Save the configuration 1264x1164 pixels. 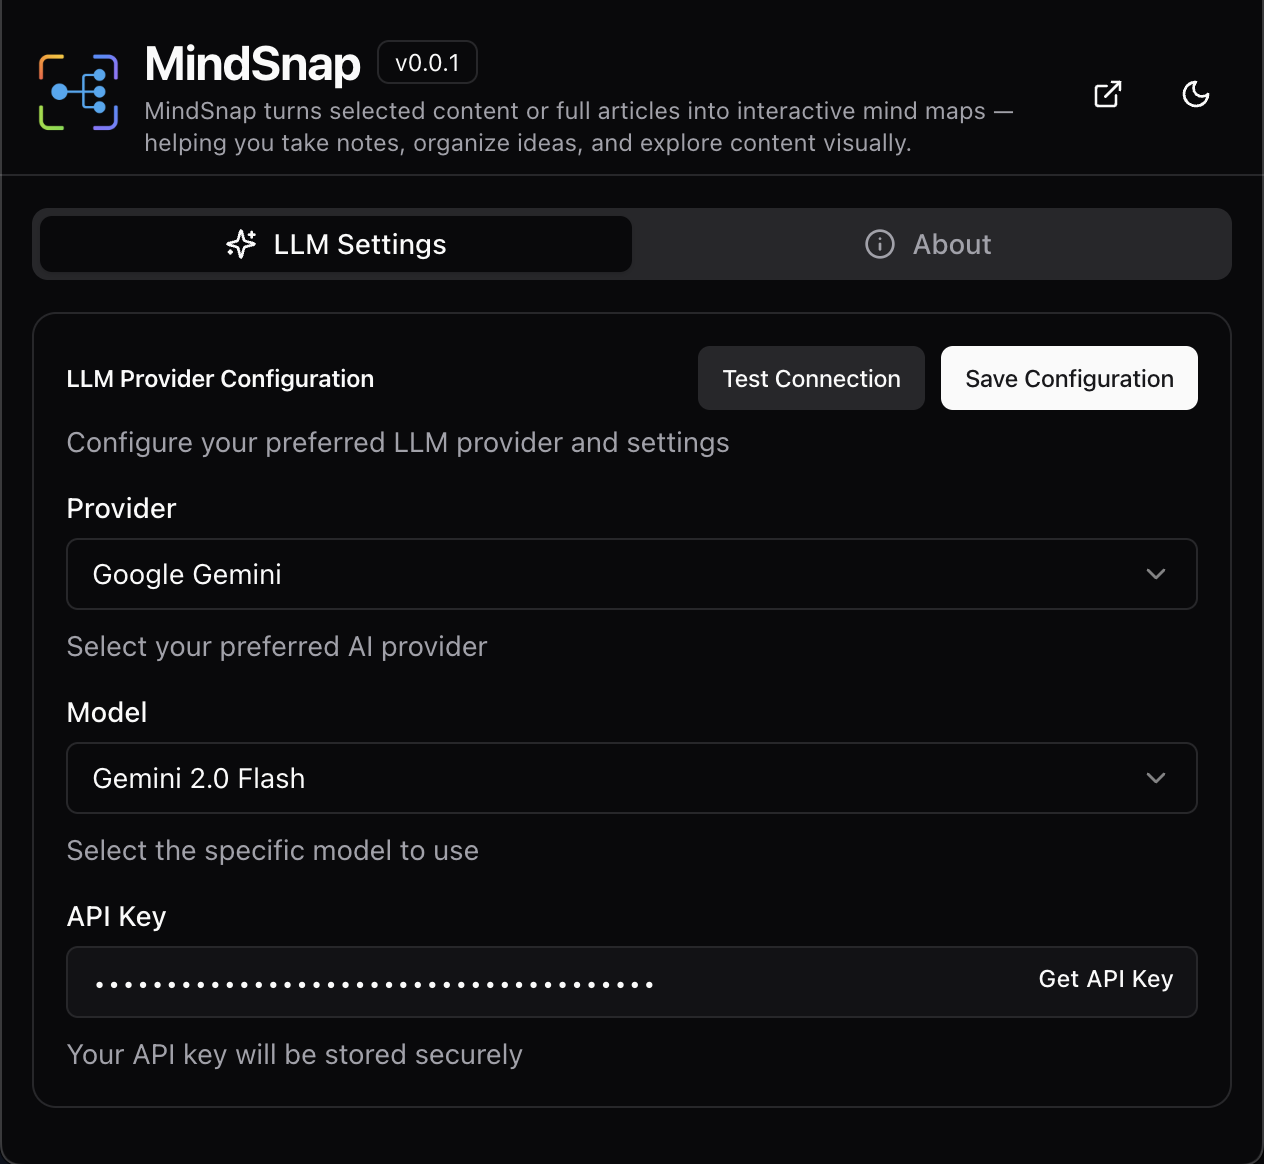pyautogui.click(x=1069, y=378)
